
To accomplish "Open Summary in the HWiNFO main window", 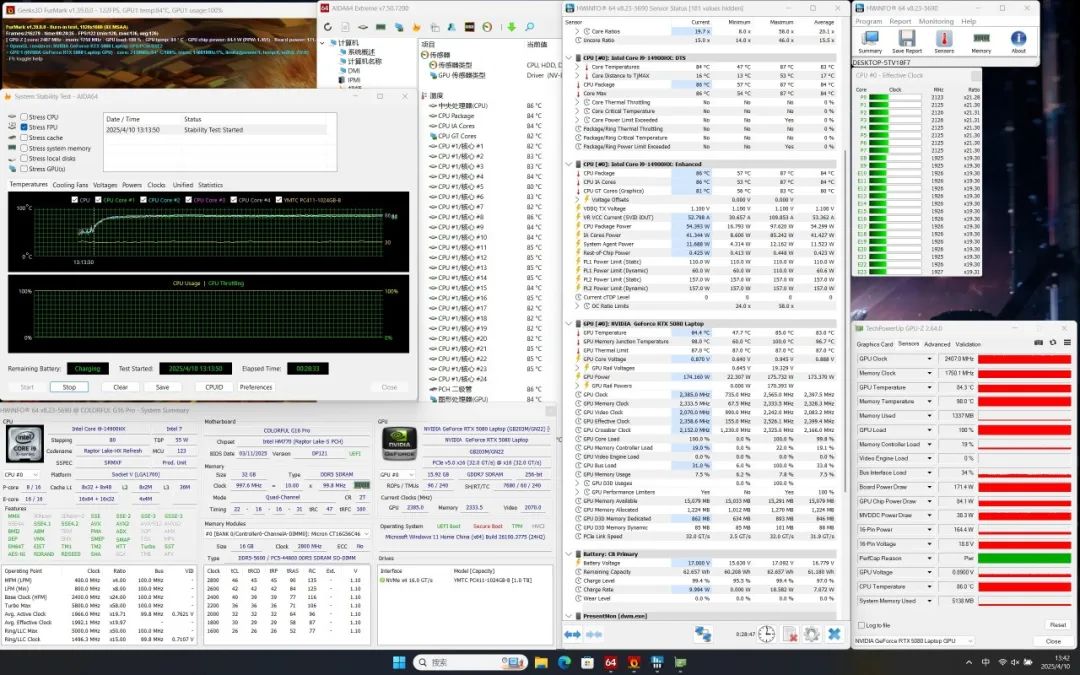I will pos(870,41).
